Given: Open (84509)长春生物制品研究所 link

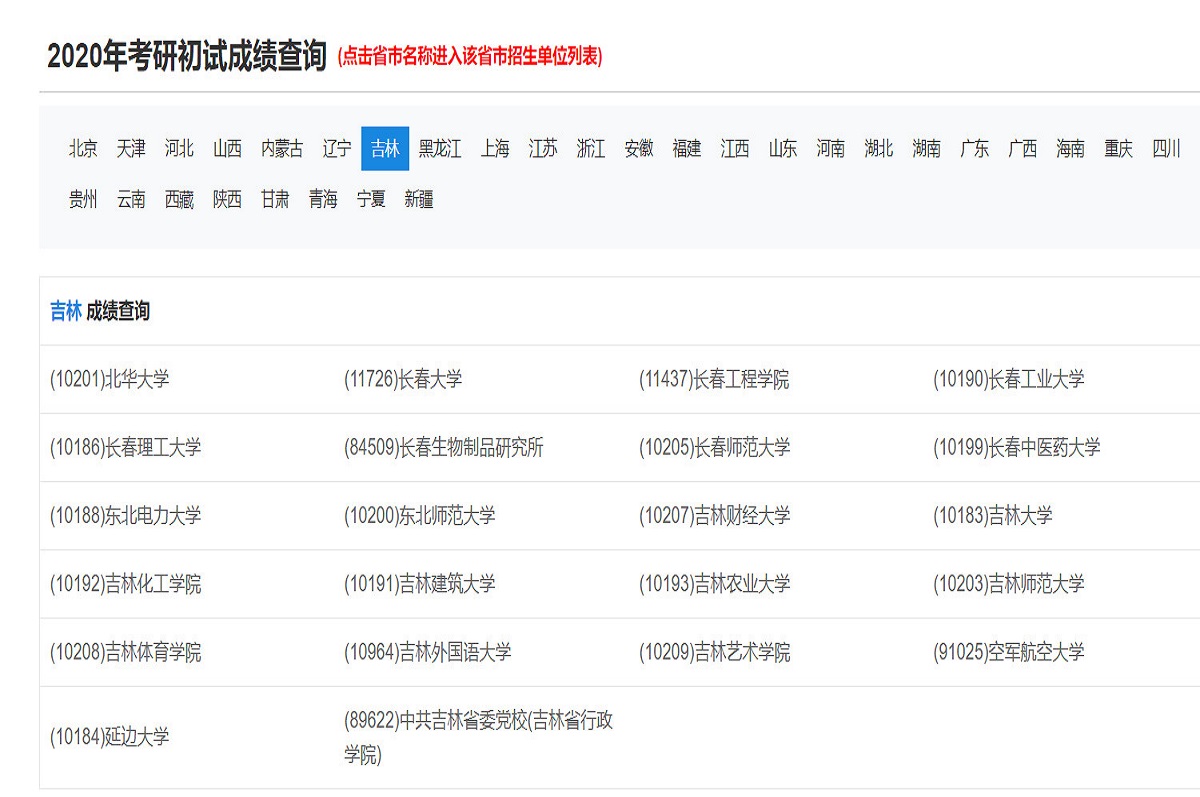Looking at the screenshot, I should (x=444, y=448).
